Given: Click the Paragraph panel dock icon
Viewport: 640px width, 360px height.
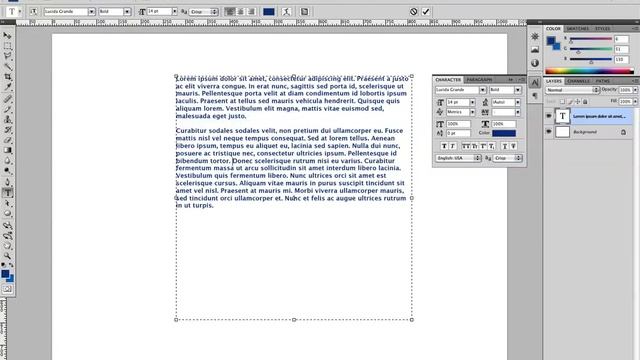Looking at the screenshot, I should [535, 96].
